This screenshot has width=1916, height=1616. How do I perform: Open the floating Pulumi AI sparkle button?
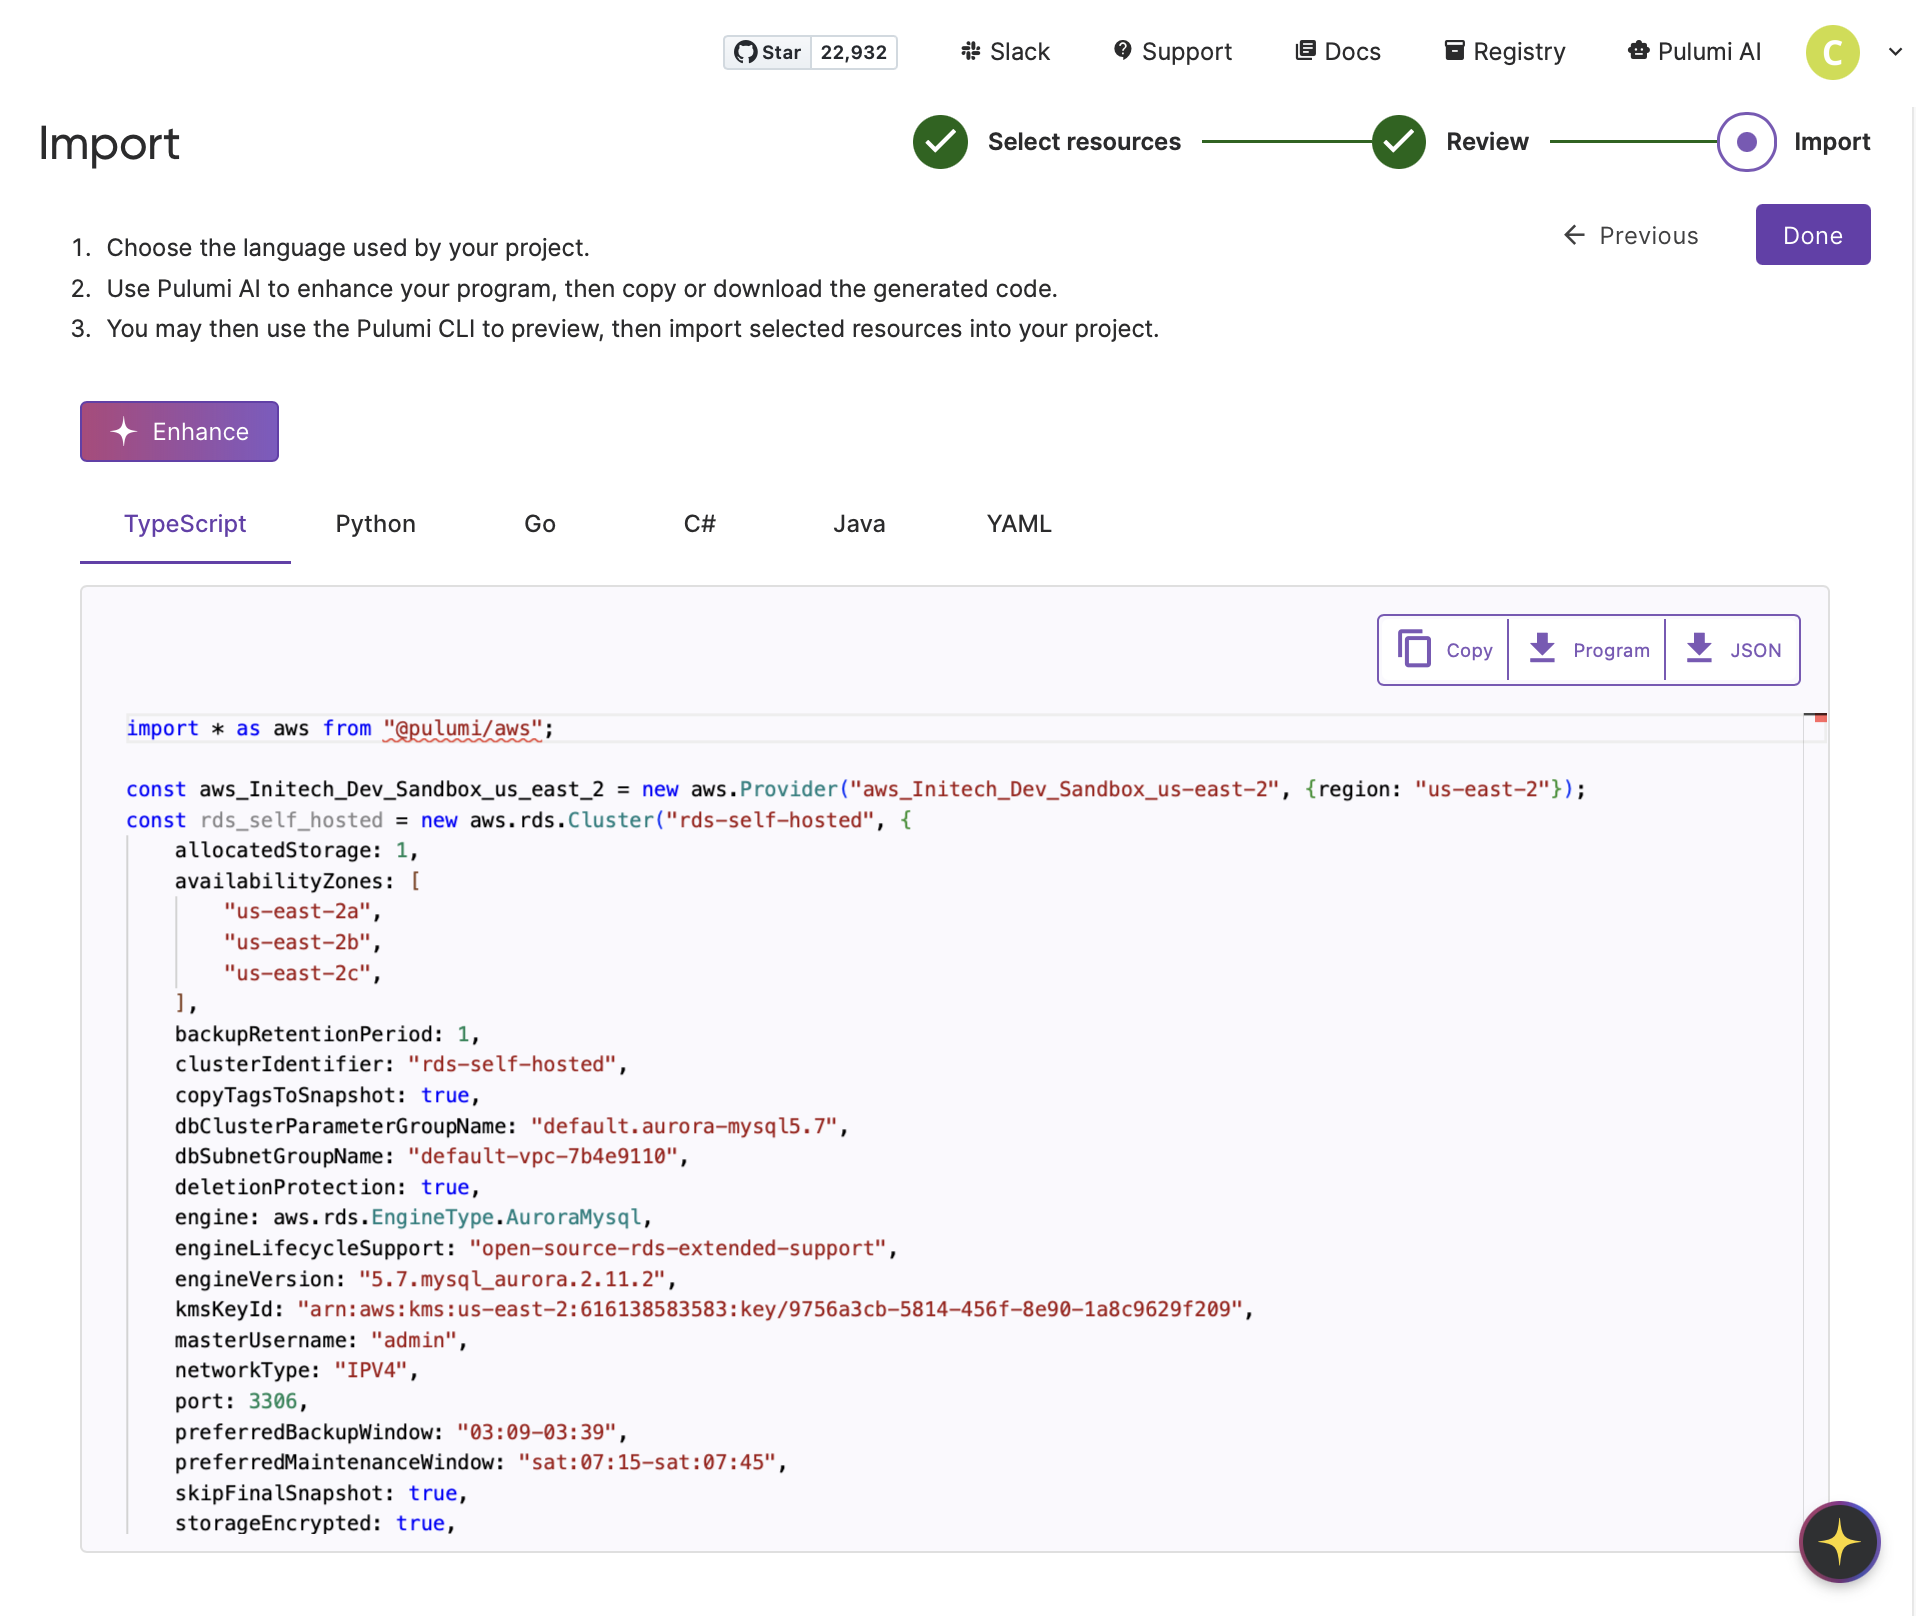point(1839,1542)
